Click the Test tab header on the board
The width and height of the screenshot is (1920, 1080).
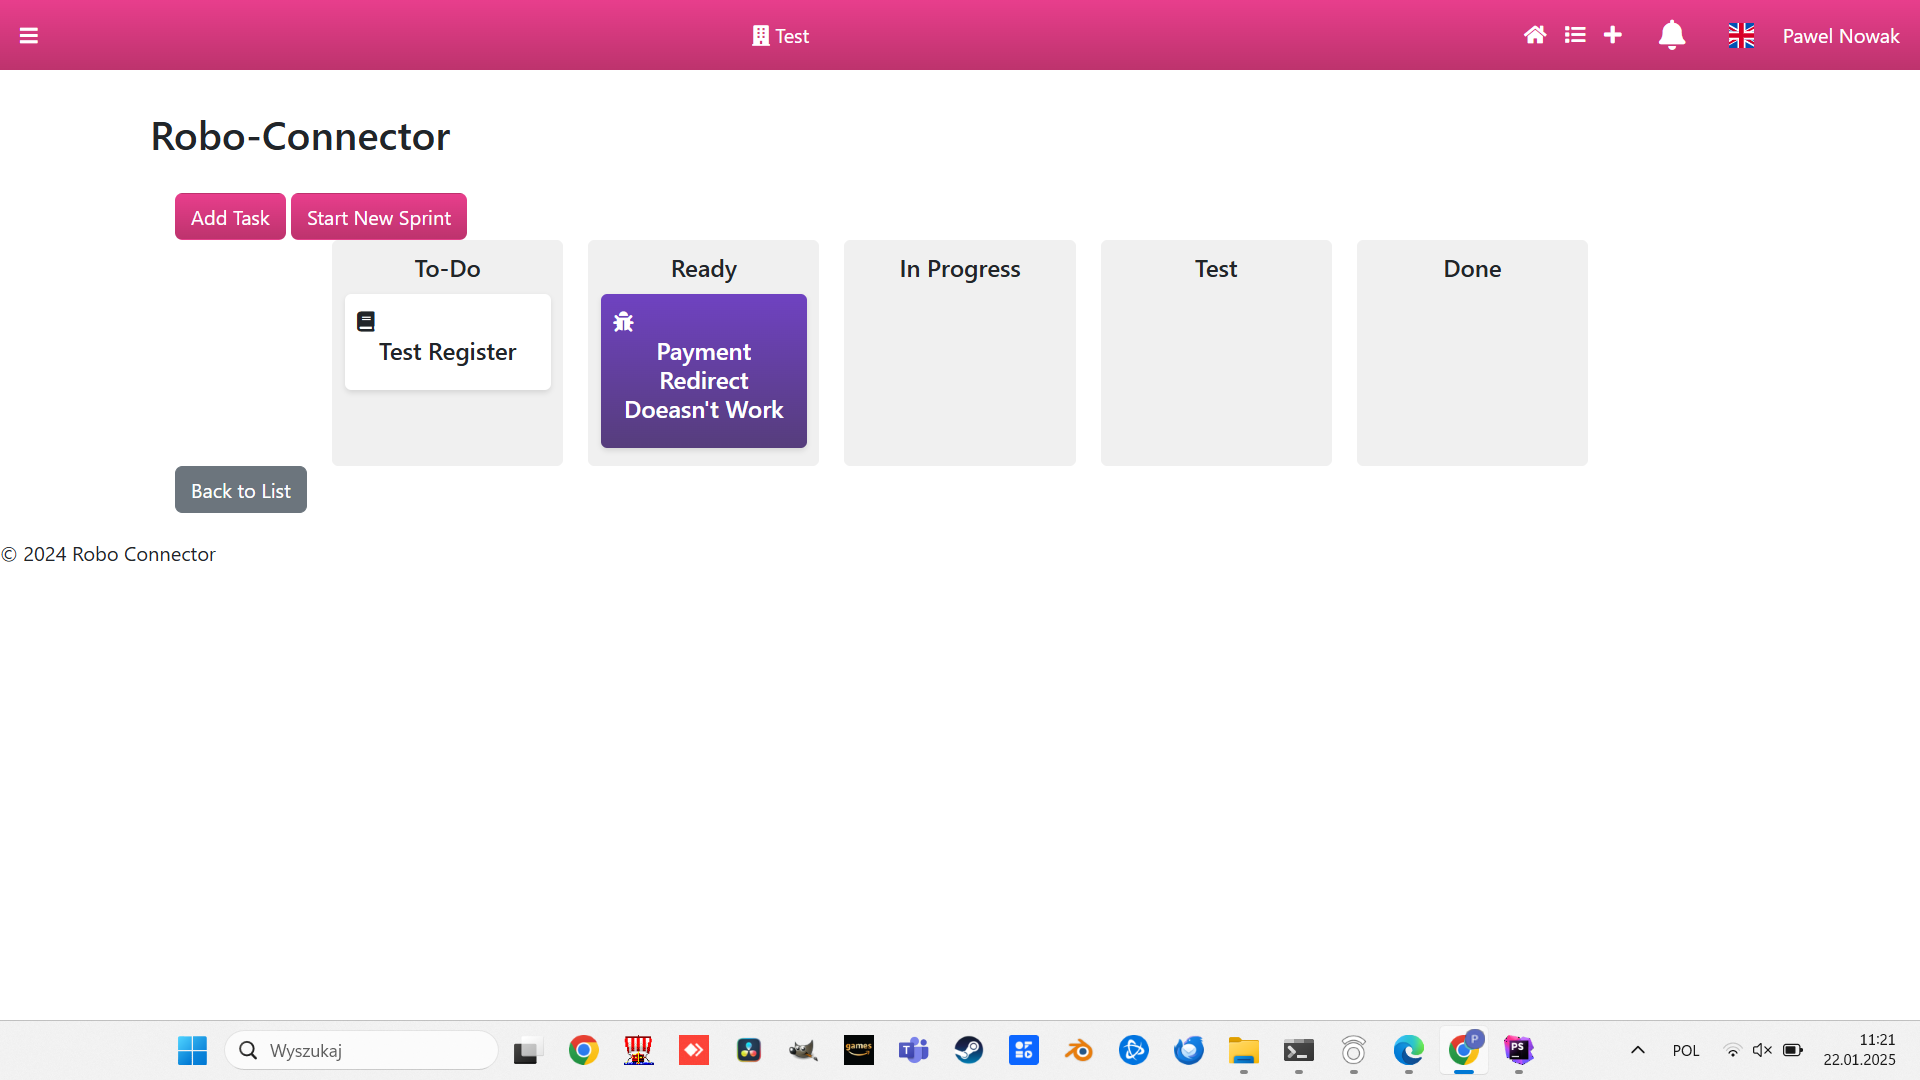1215,268
